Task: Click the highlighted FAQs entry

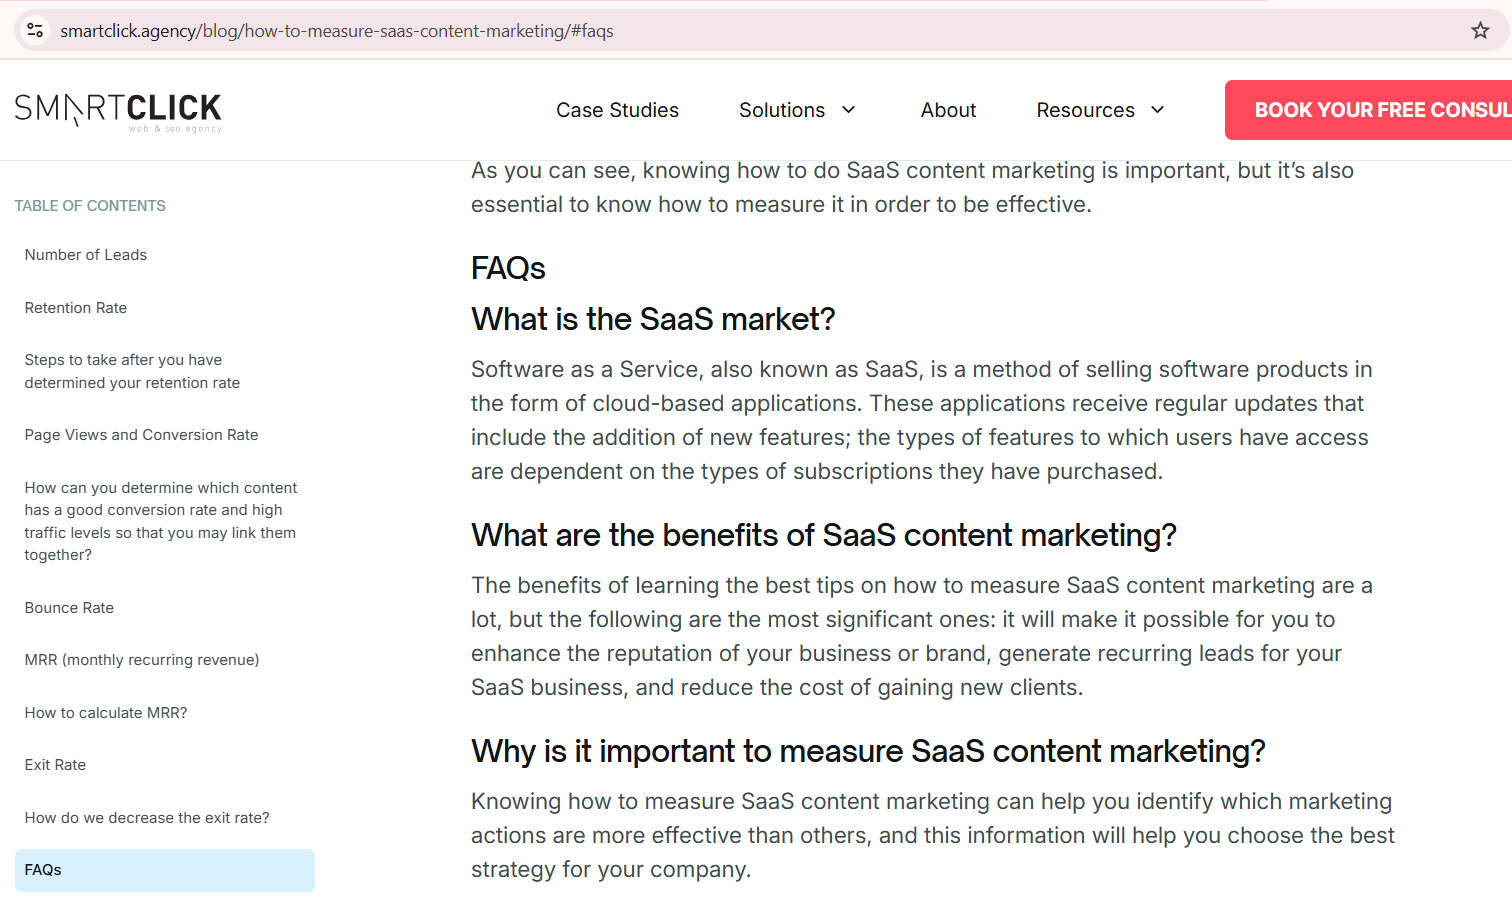Action: pyautogui.click(x=43, y=870)
